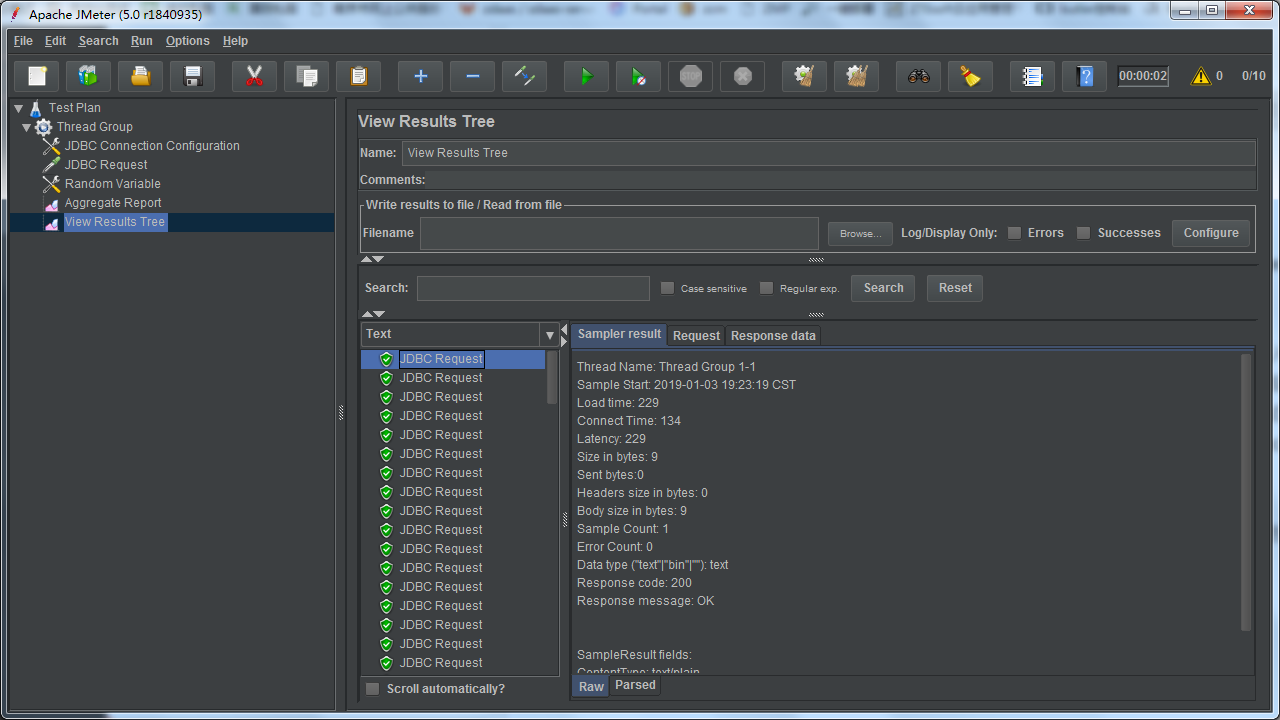
Task: Click the Reset button
Action: click(x=955, y=288)
